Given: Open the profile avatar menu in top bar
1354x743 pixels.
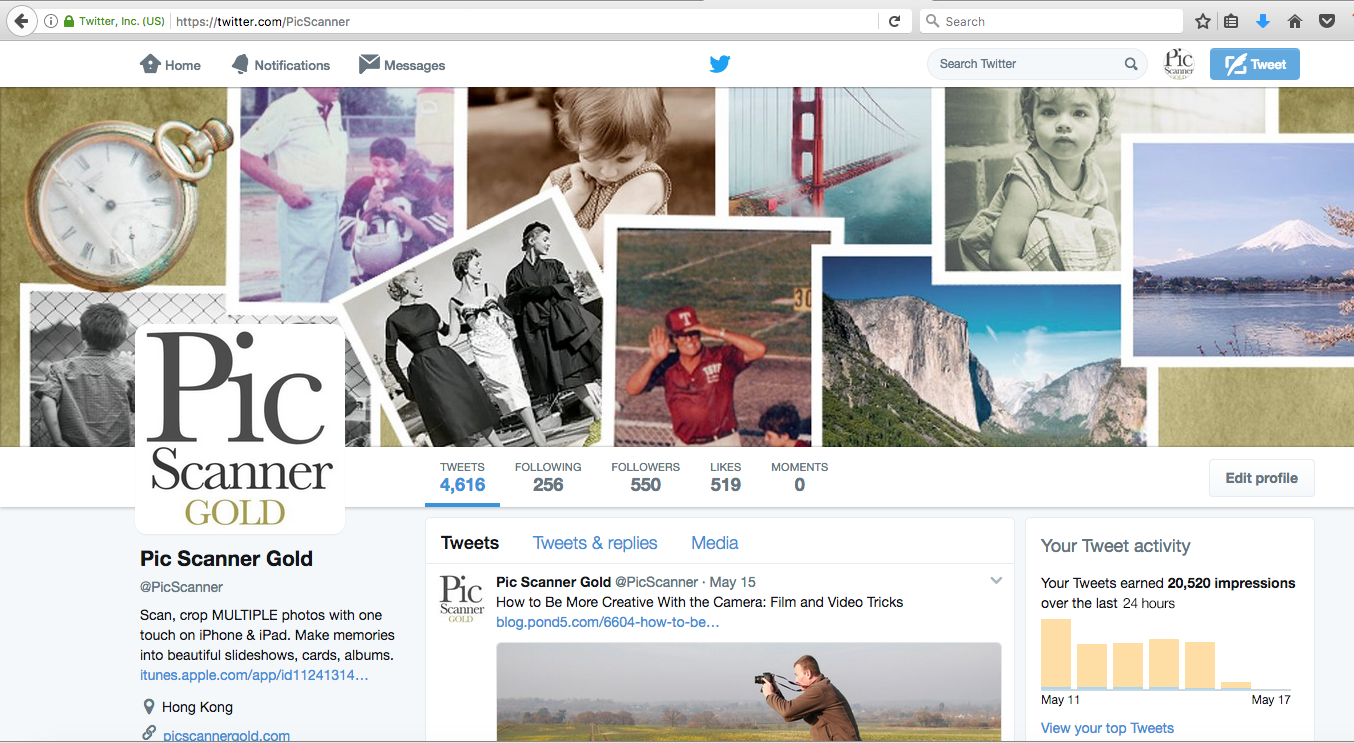Looking at the screenshot, I should pos(1179,64).
